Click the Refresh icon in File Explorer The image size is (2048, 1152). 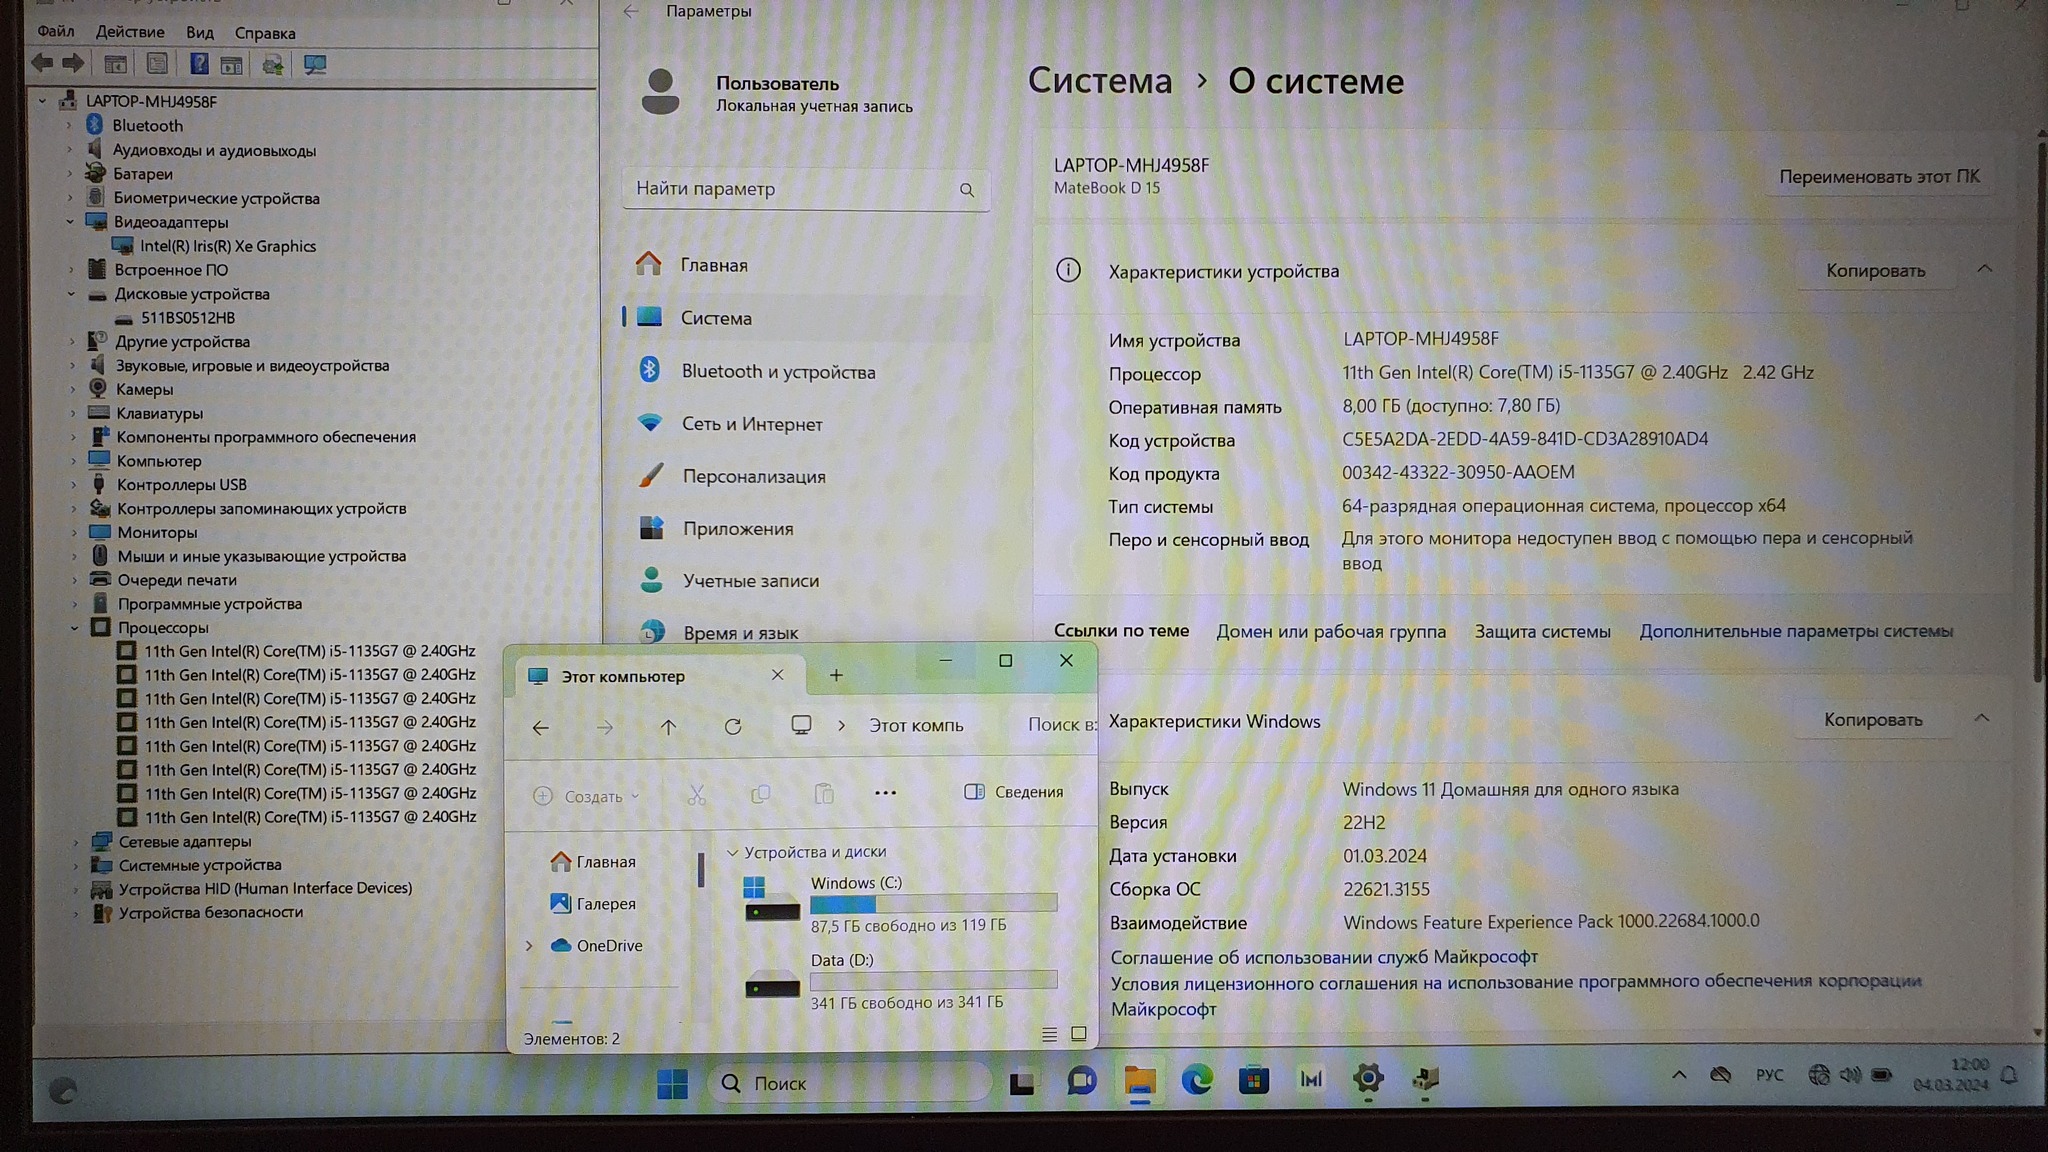(733, 727)
